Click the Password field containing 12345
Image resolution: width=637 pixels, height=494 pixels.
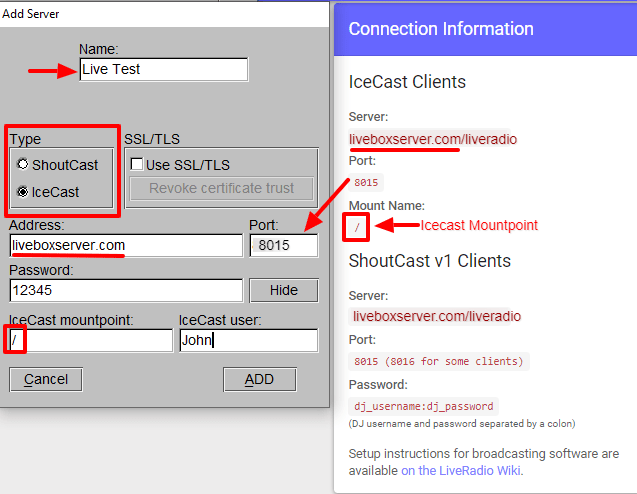pyautogui.click(x=126, y=290)
